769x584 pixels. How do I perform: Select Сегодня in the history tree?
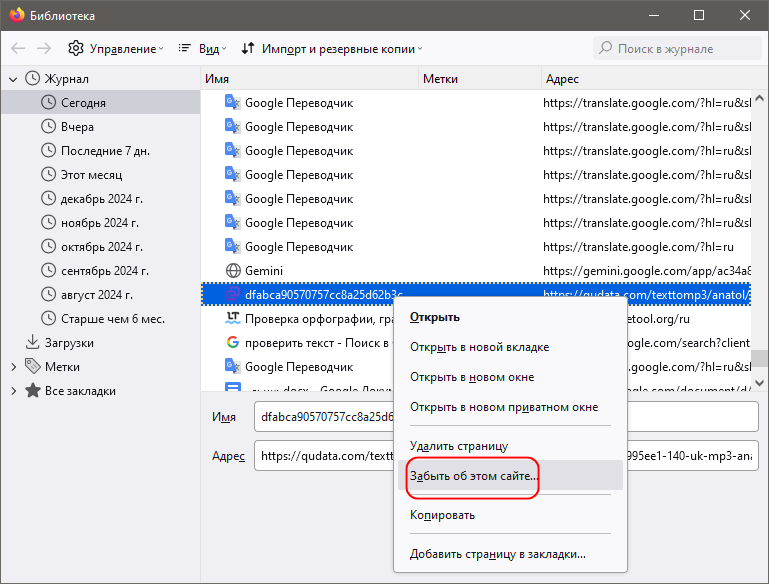tap(101, 102)
